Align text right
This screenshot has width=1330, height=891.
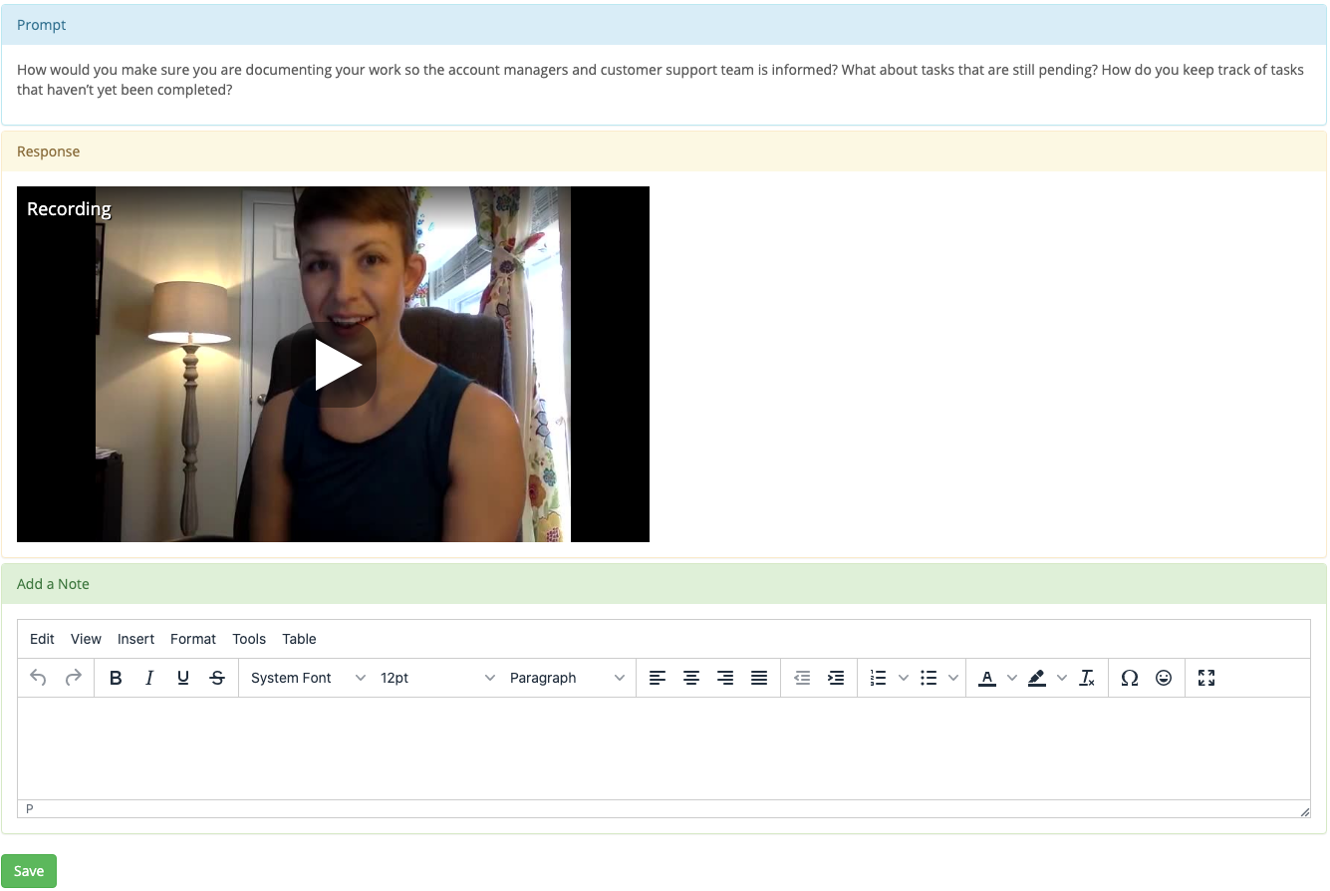click(725, 678)
